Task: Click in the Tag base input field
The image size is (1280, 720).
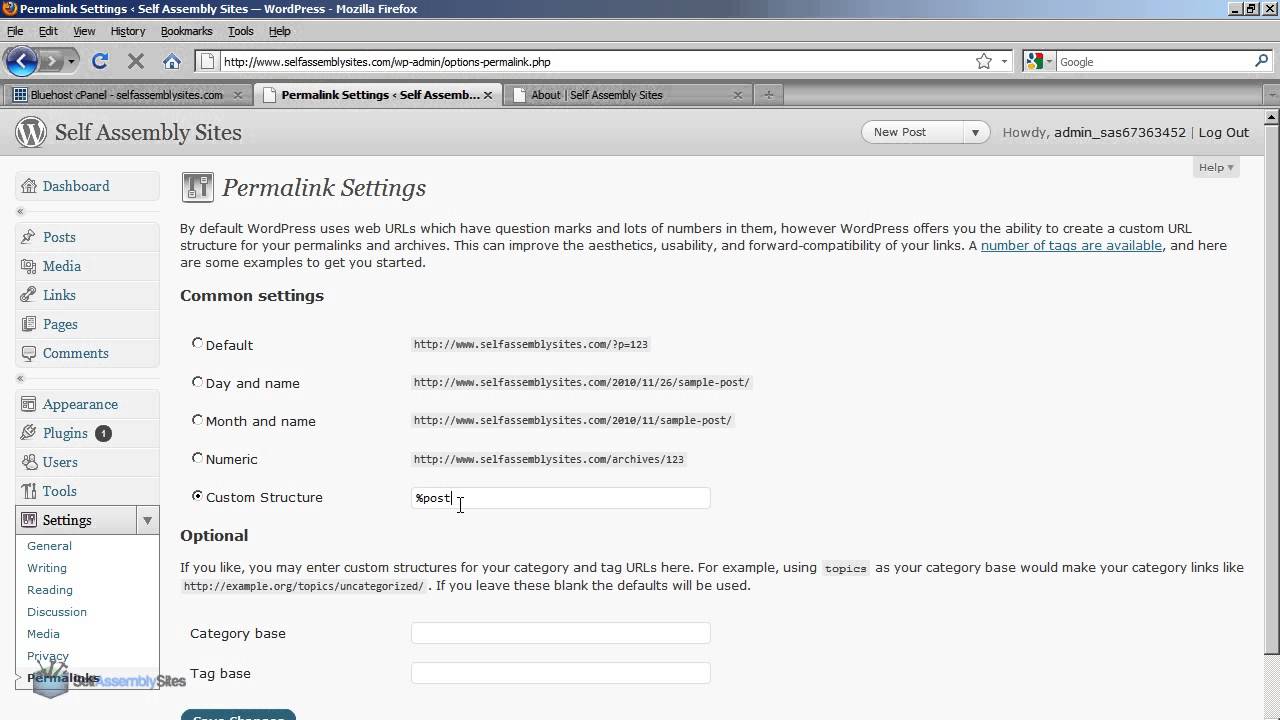Action: coord(560,673)
